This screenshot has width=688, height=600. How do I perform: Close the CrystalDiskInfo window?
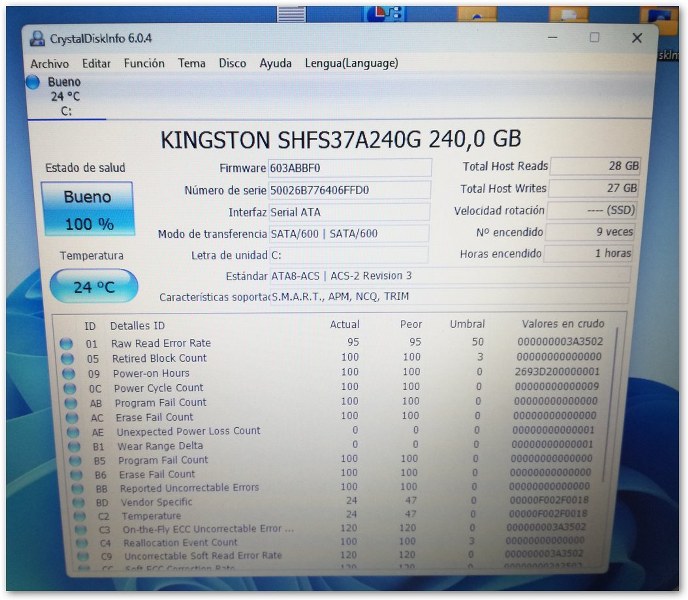pyautogui.click(x=637, y=38)
